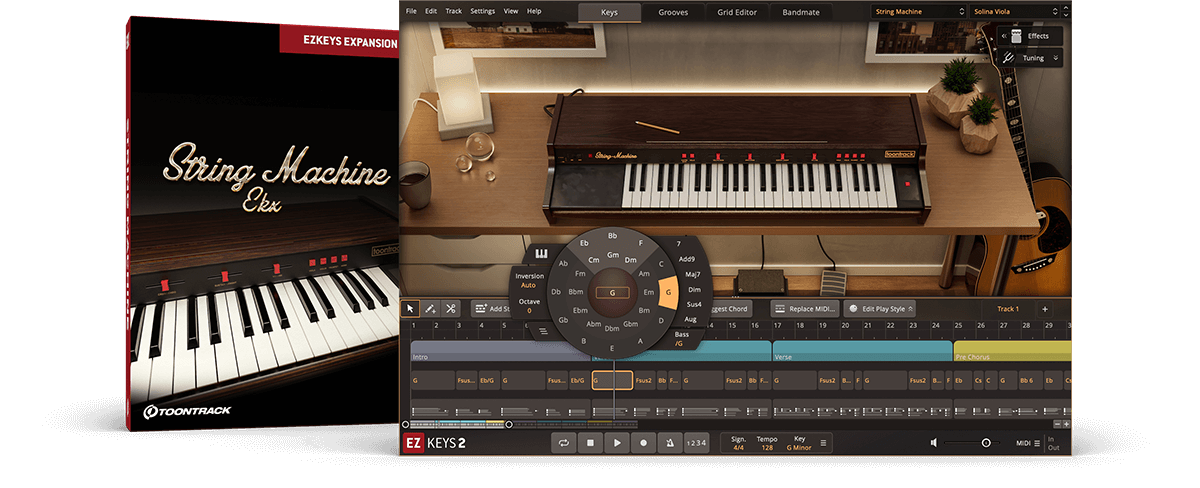Click the speaker volume icon
Screen dimensions: 1200x488
[934, 443]
